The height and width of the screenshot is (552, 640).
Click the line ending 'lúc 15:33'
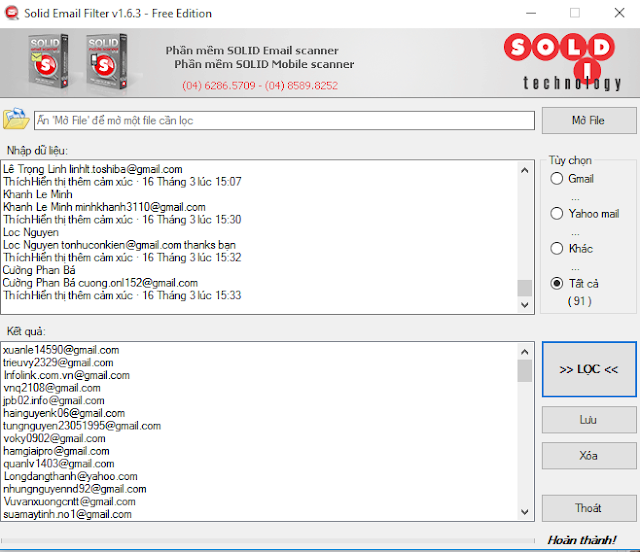(x=122, y=296)
